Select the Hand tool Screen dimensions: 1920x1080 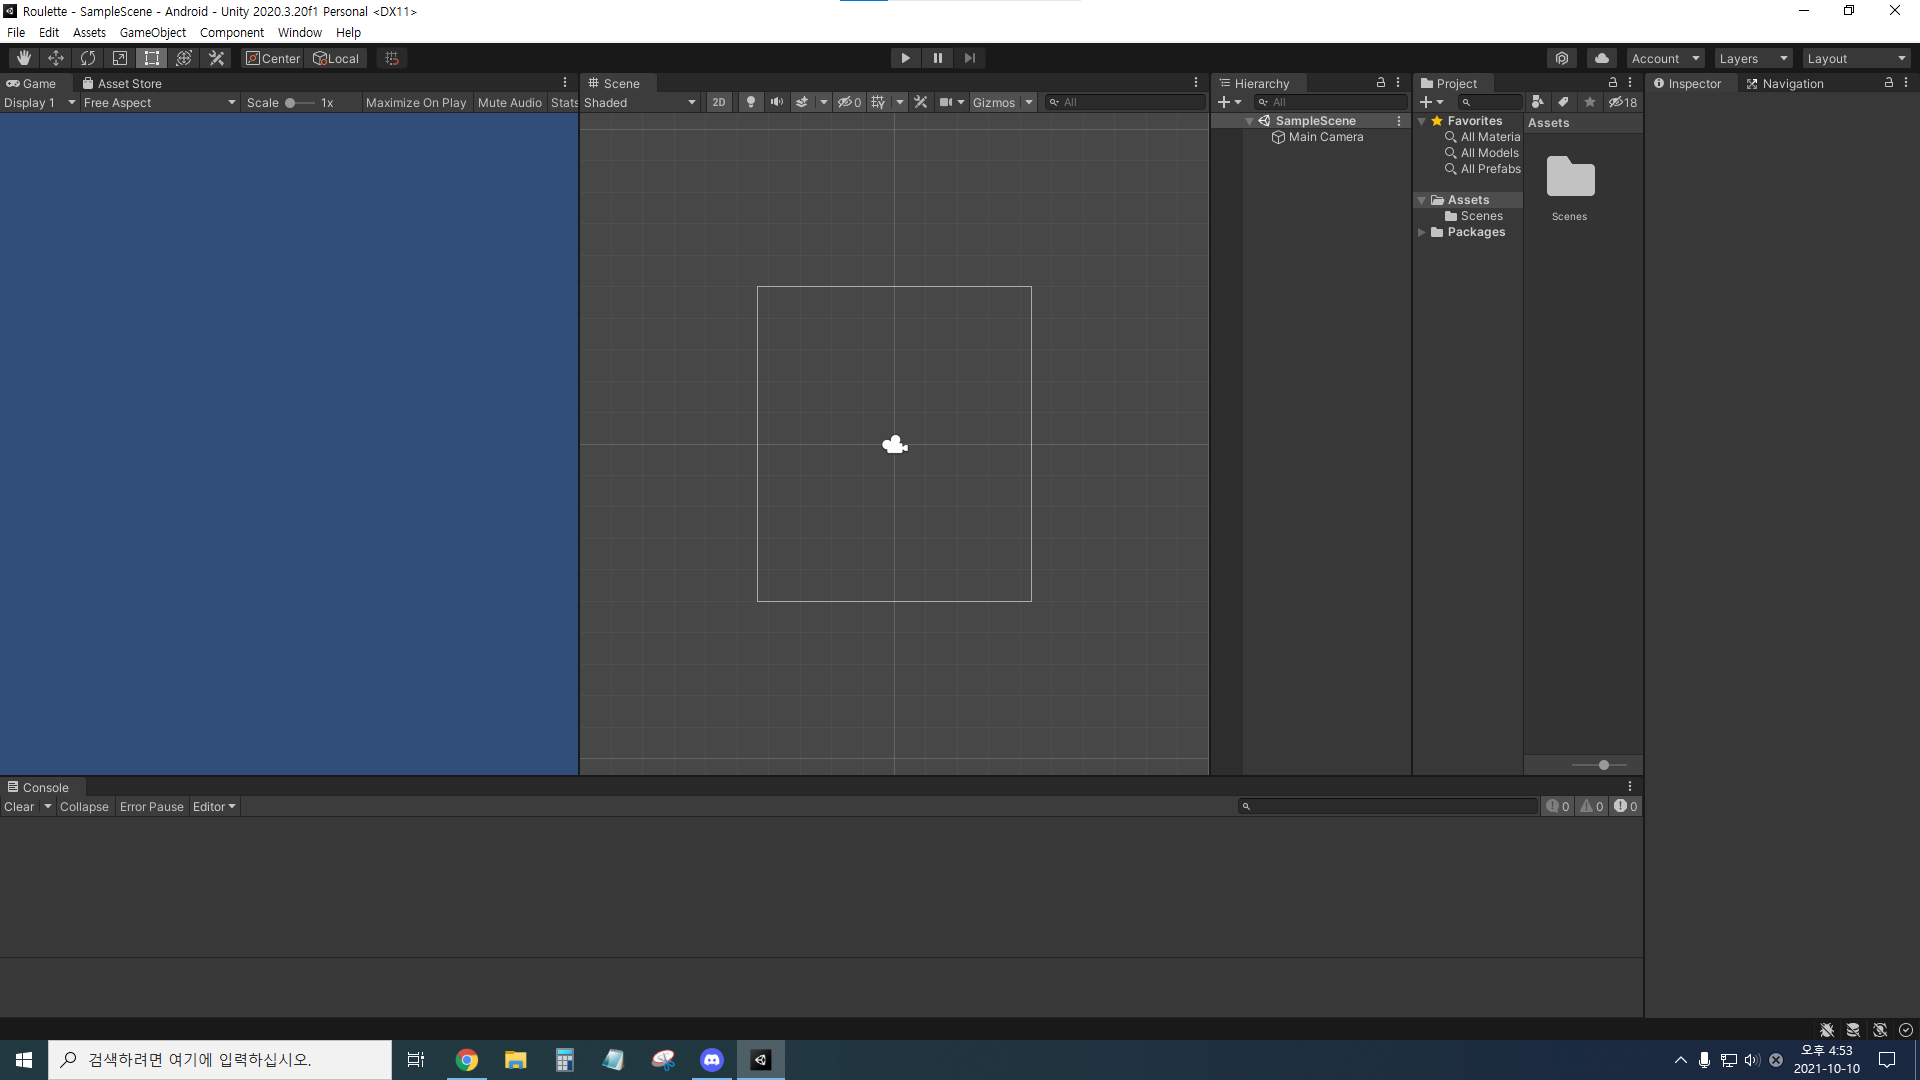click(24, 58)
